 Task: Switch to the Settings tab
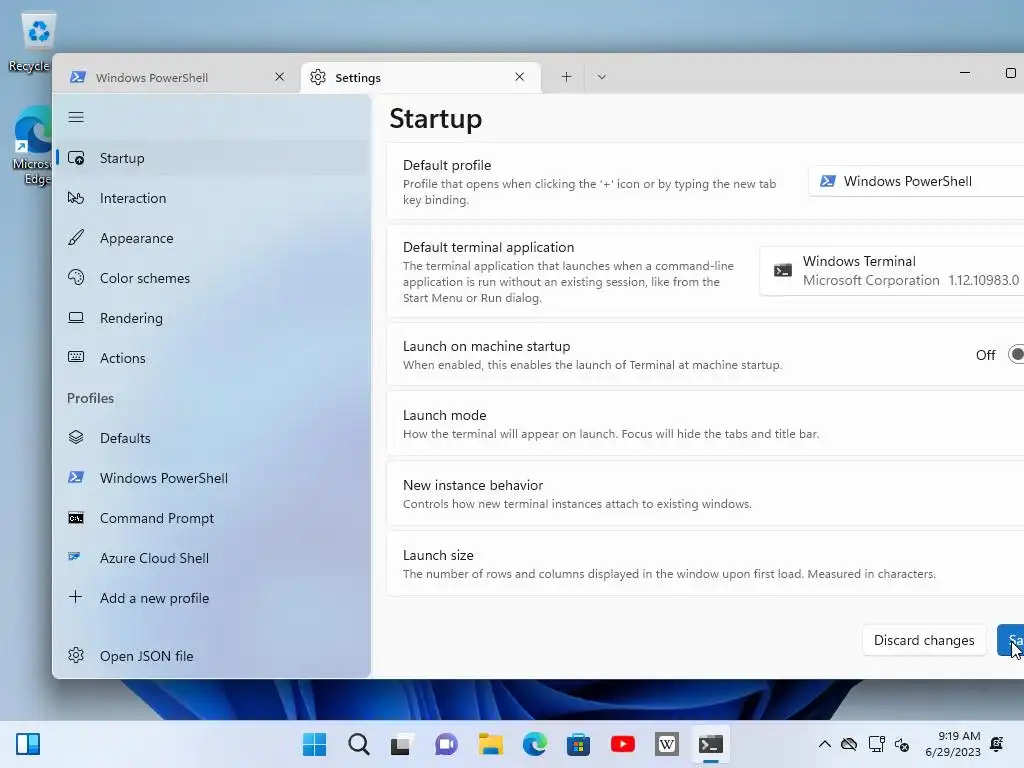pyautogui.click(x=421, y=78)
